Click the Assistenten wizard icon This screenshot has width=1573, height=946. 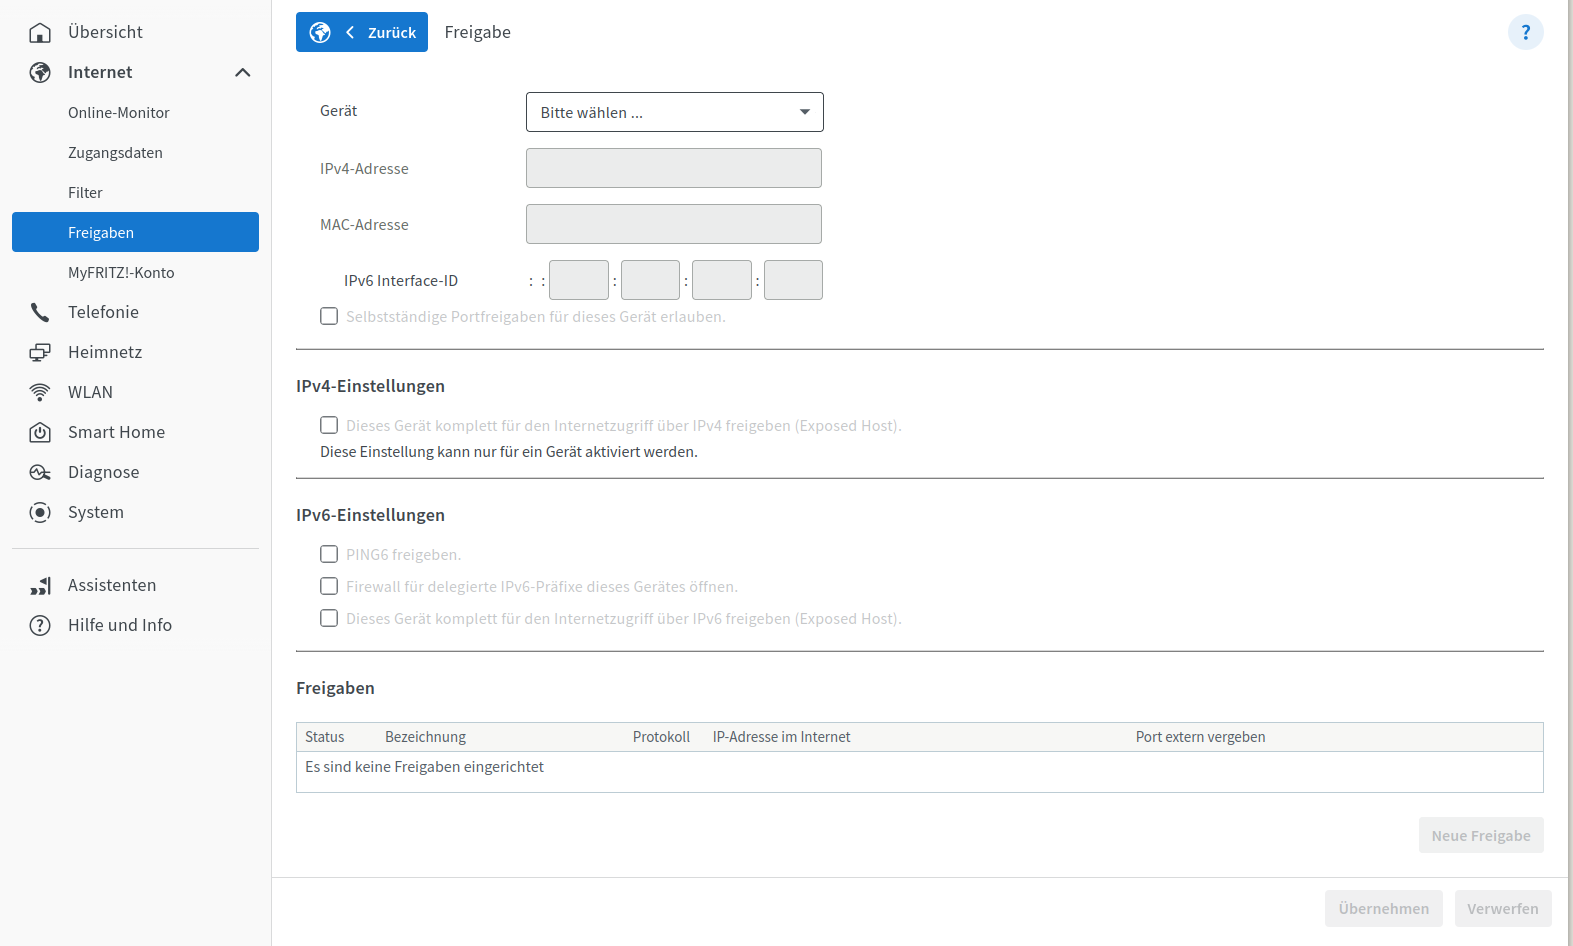(40, 585)
